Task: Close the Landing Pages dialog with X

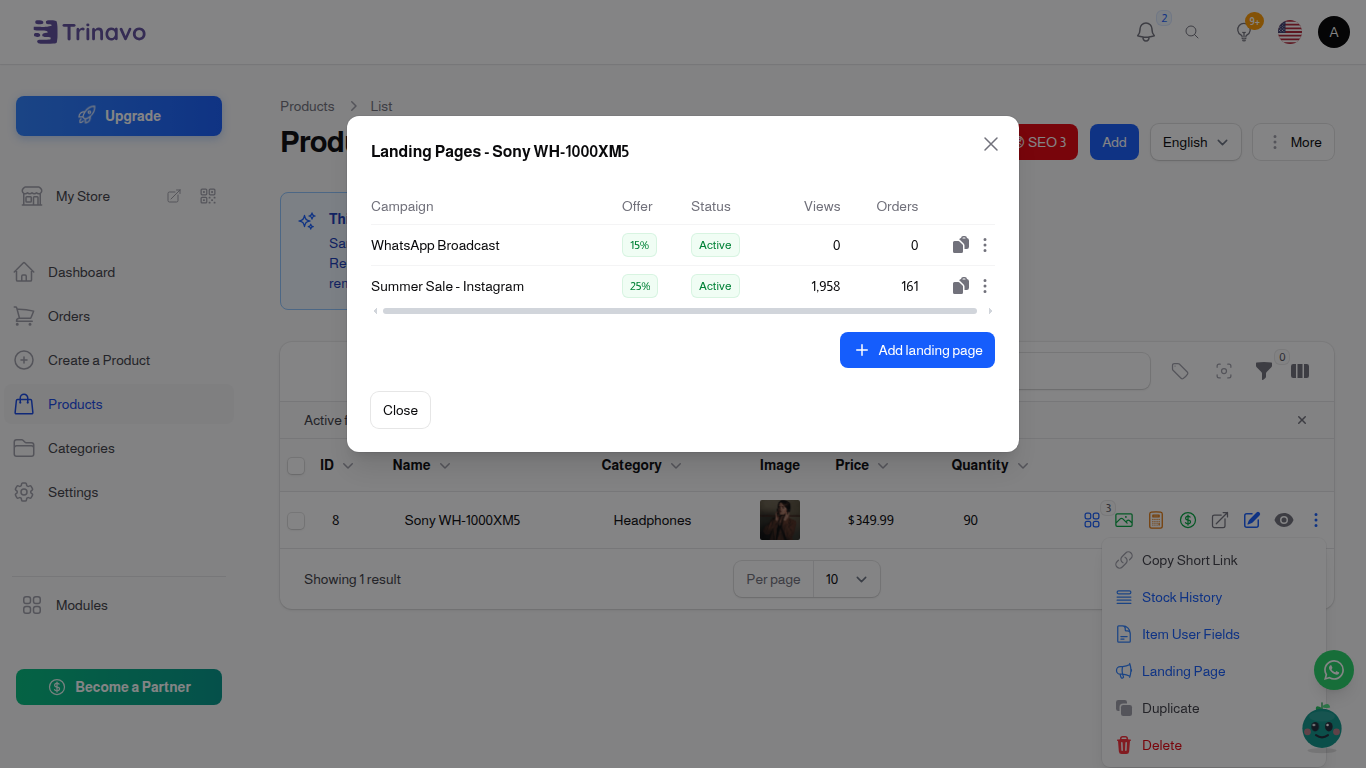Action: tap(991, 144)
